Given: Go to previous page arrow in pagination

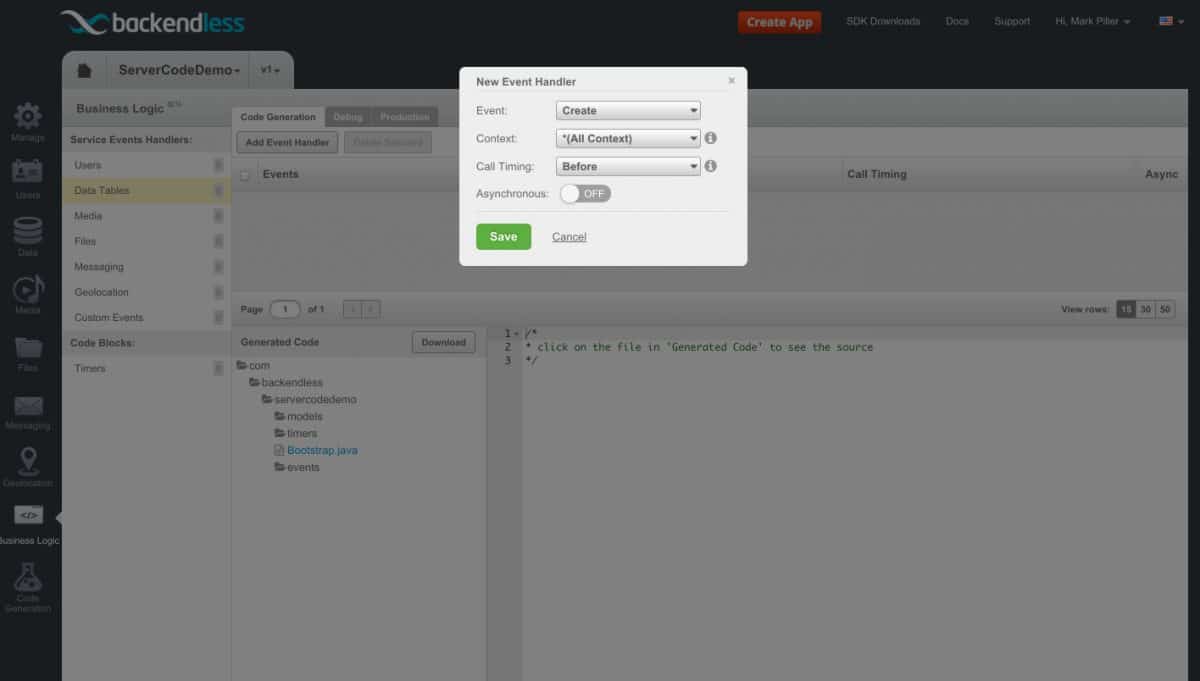Looking at the screenshot, I should [352, 310].
